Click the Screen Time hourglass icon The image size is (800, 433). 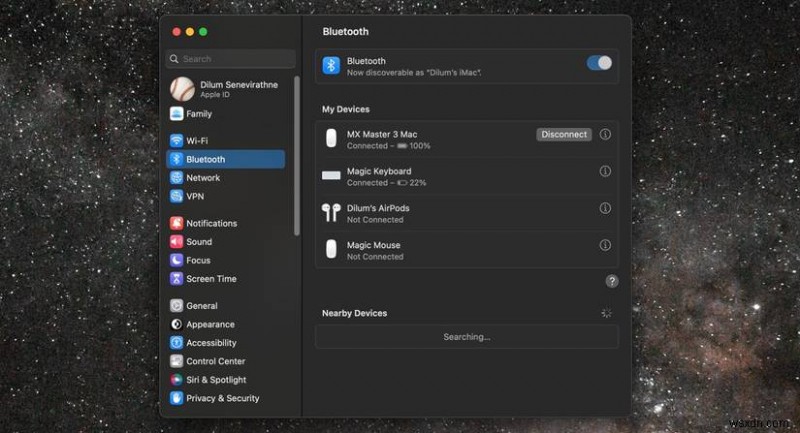point(177,278)
